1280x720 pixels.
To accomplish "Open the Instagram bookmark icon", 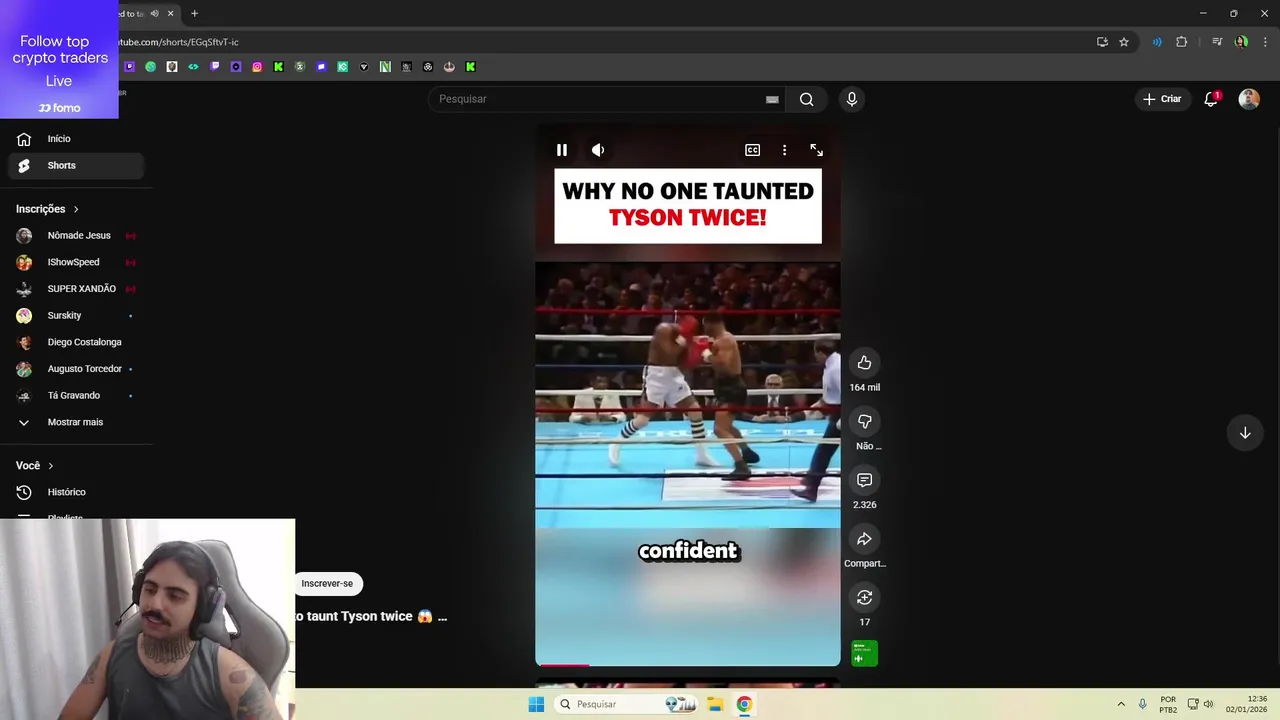I will point(257,67).
